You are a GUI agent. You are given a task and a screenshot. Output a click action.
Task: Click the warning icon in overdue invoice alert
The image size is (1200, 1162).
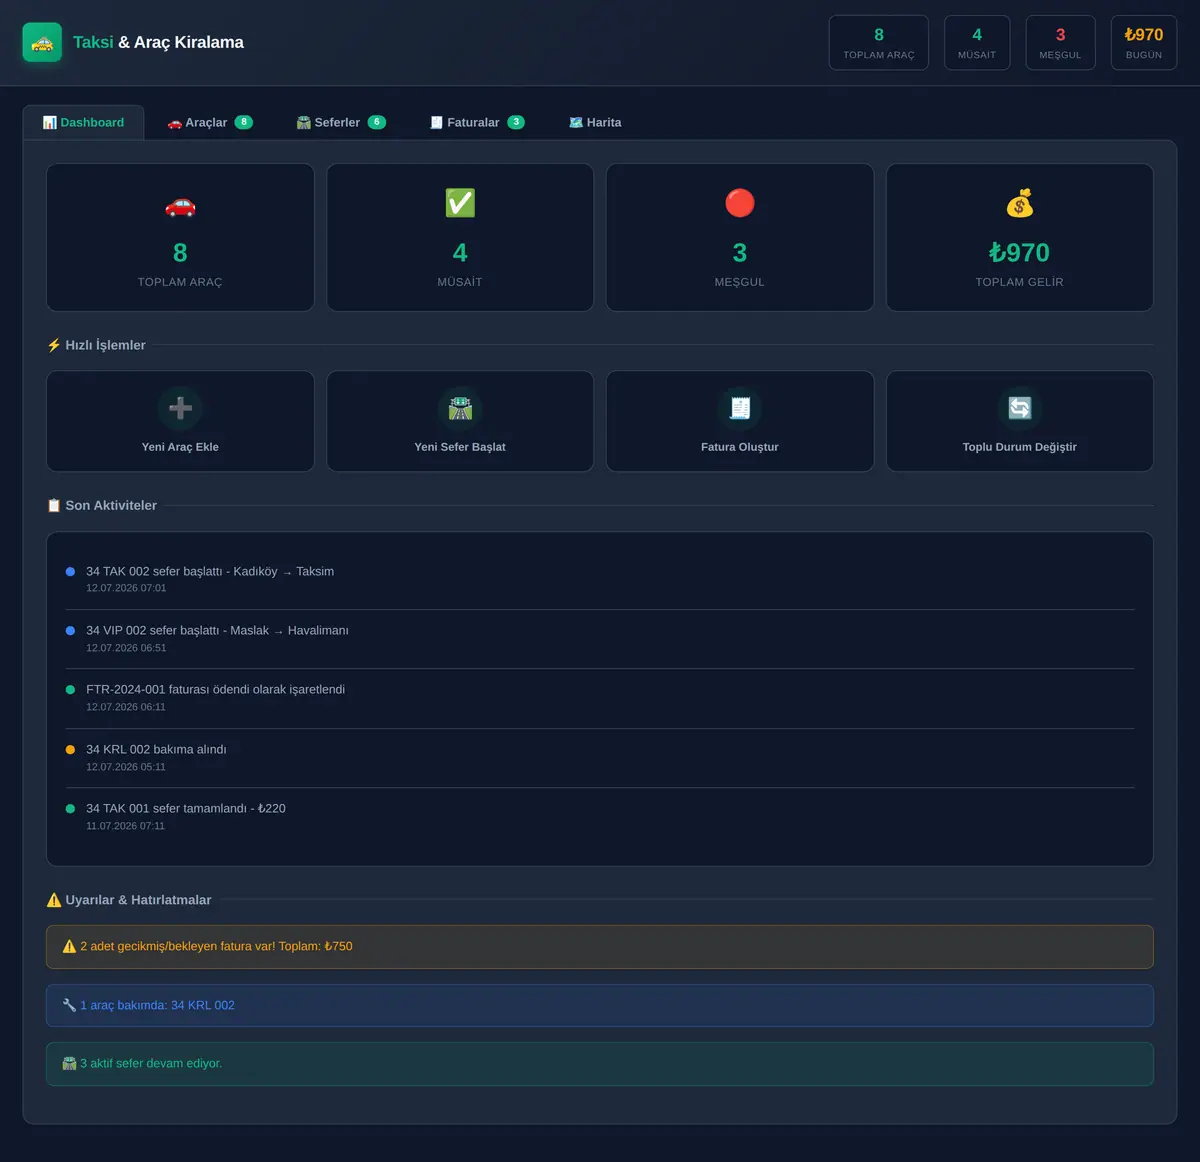[x=69, y=946]
